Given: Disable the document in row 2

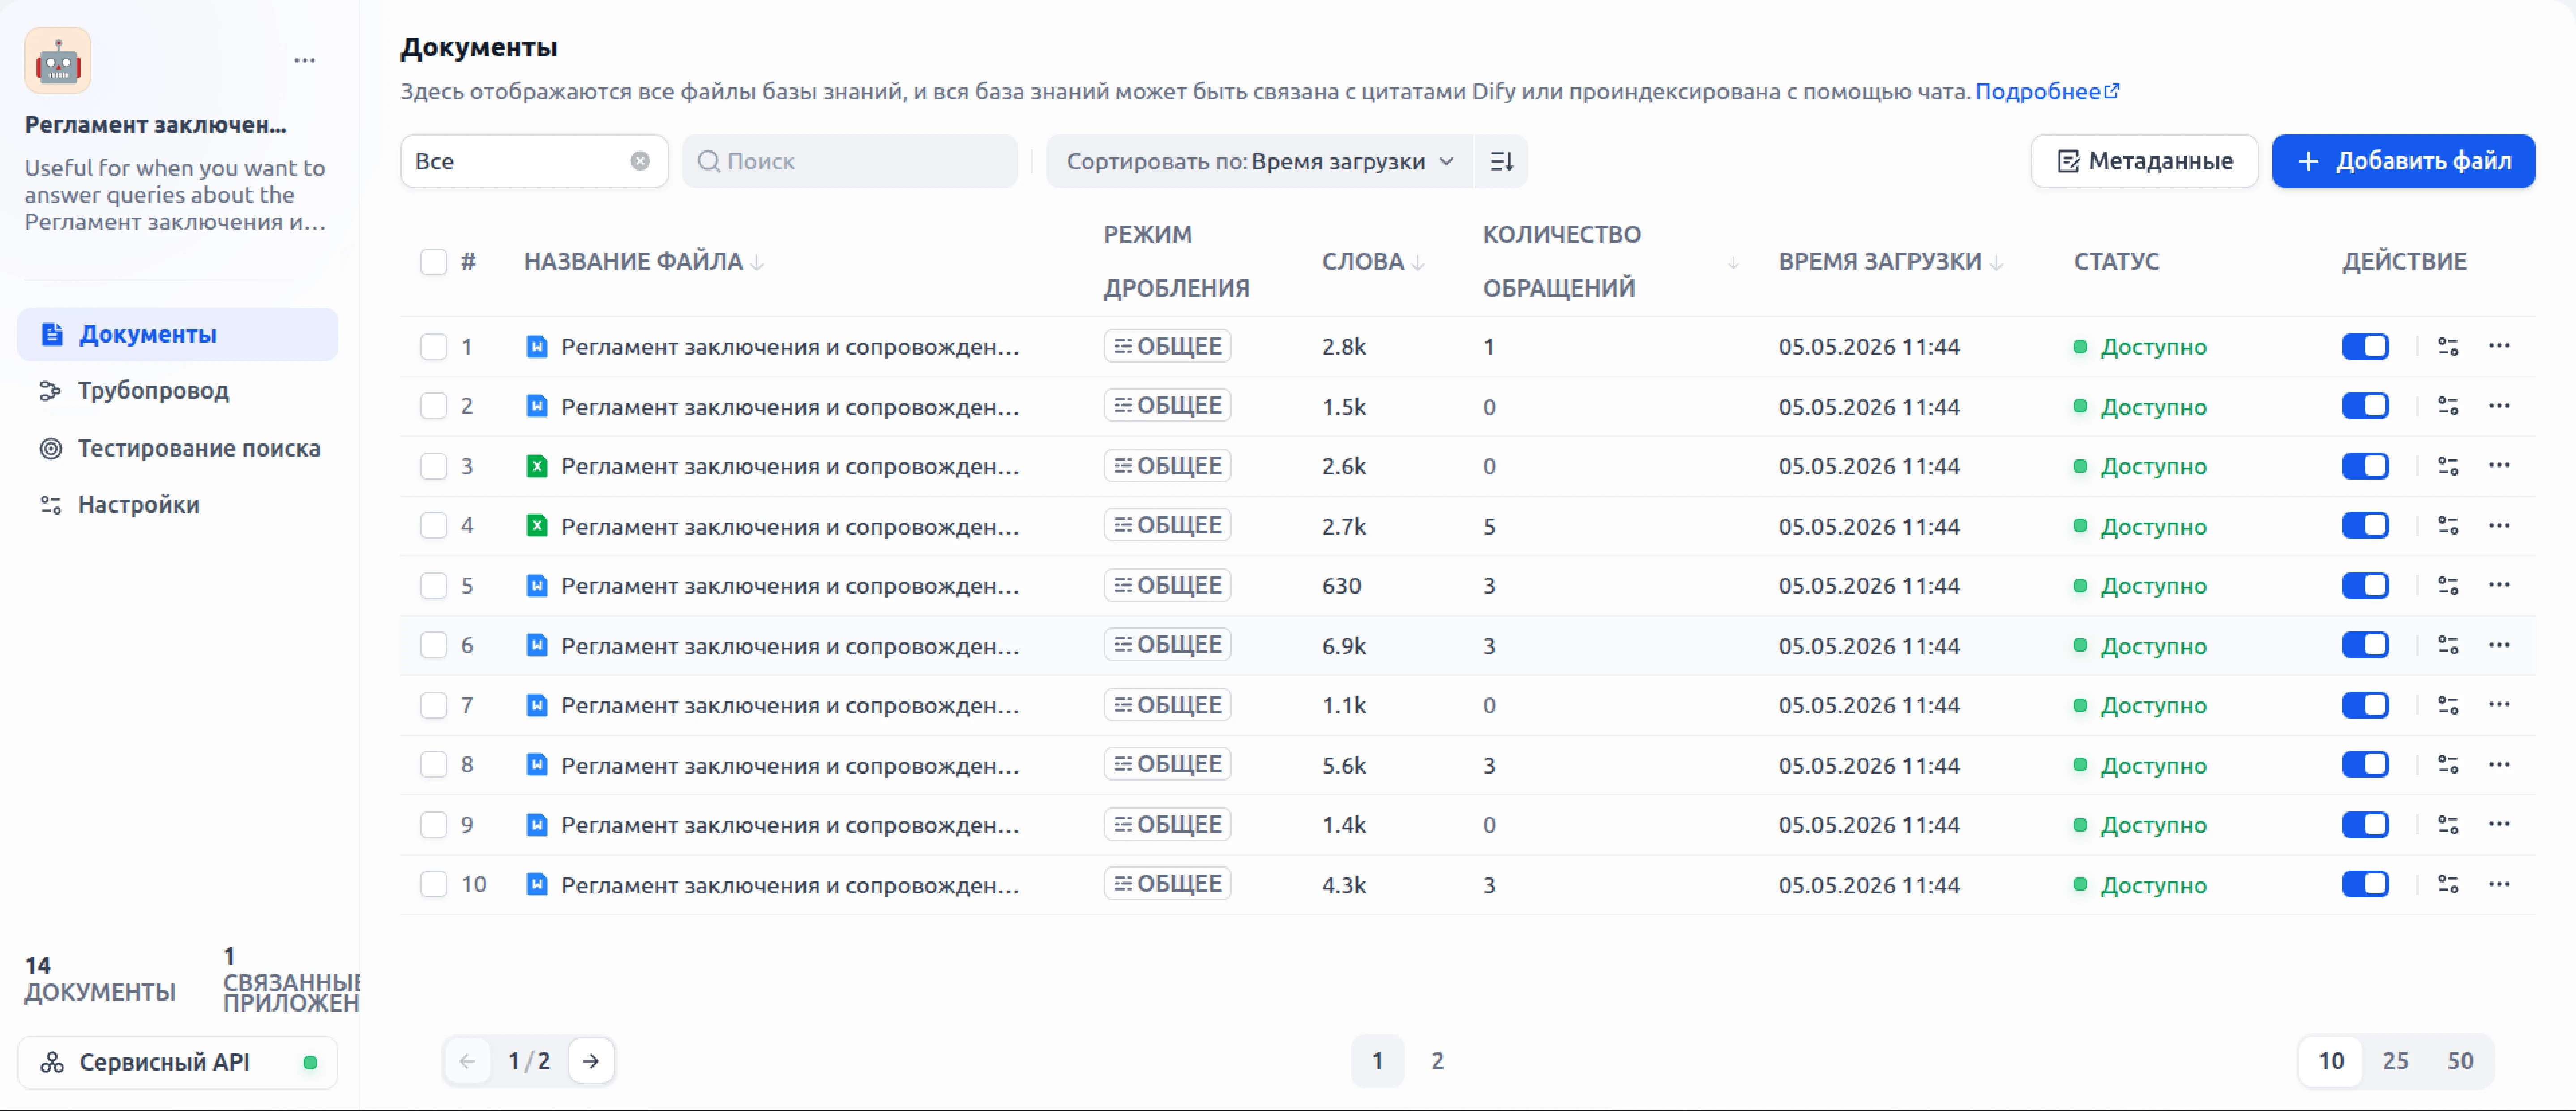Looking at the screenshot, I should [x=2365, y=406].
